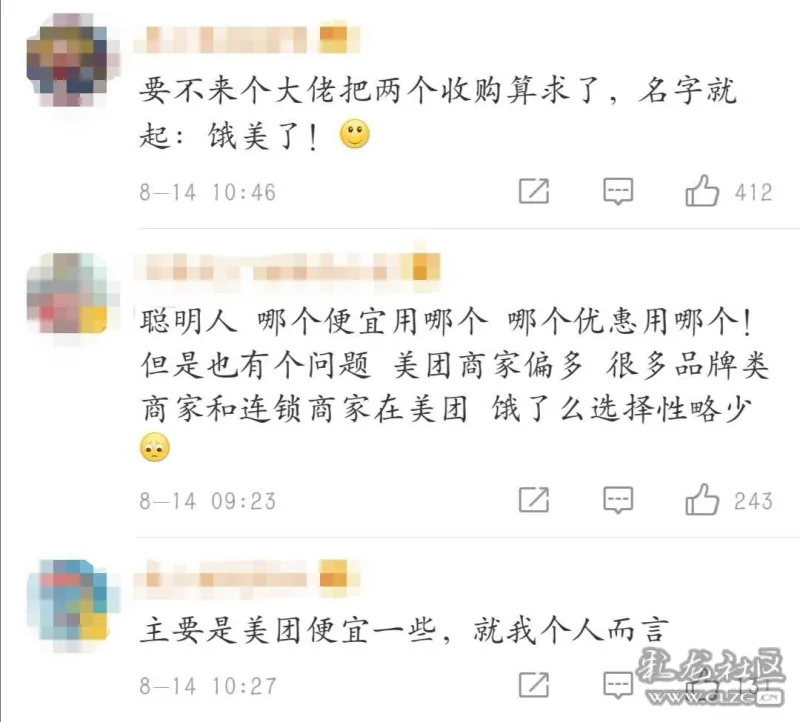
Task: Click the 8-14 10:46 timestamp
Action: (x=208, y=193)
